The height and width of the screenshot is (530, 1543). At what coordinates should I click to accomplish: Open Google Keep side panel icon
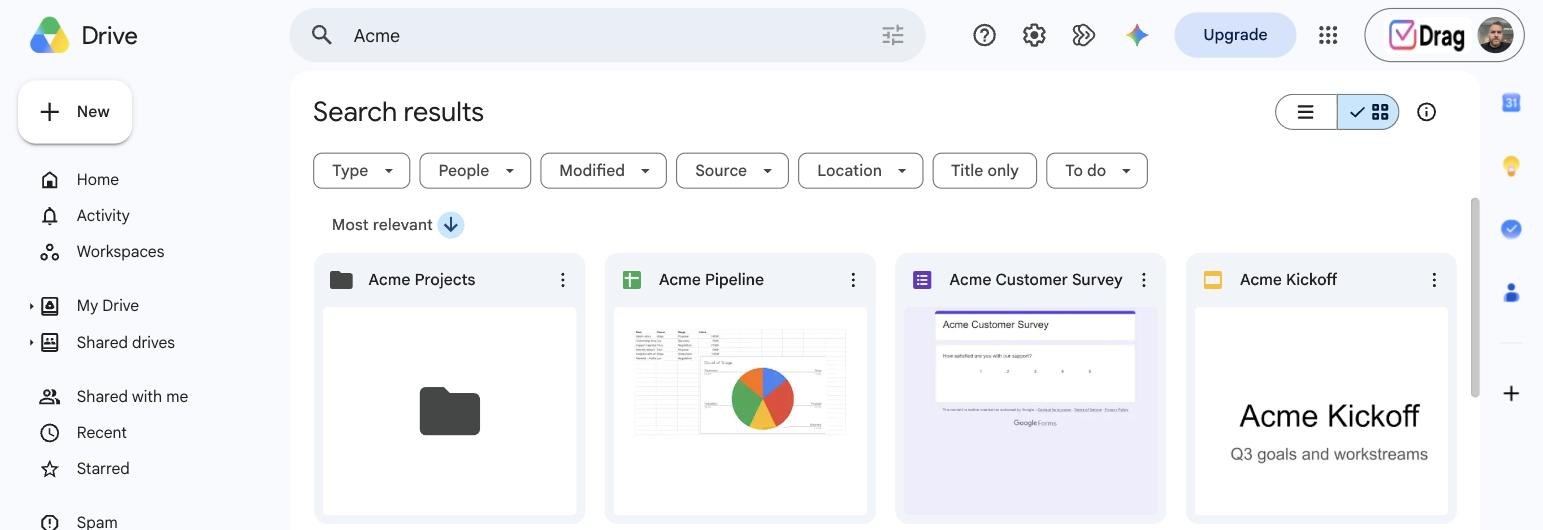[1511, 166]
